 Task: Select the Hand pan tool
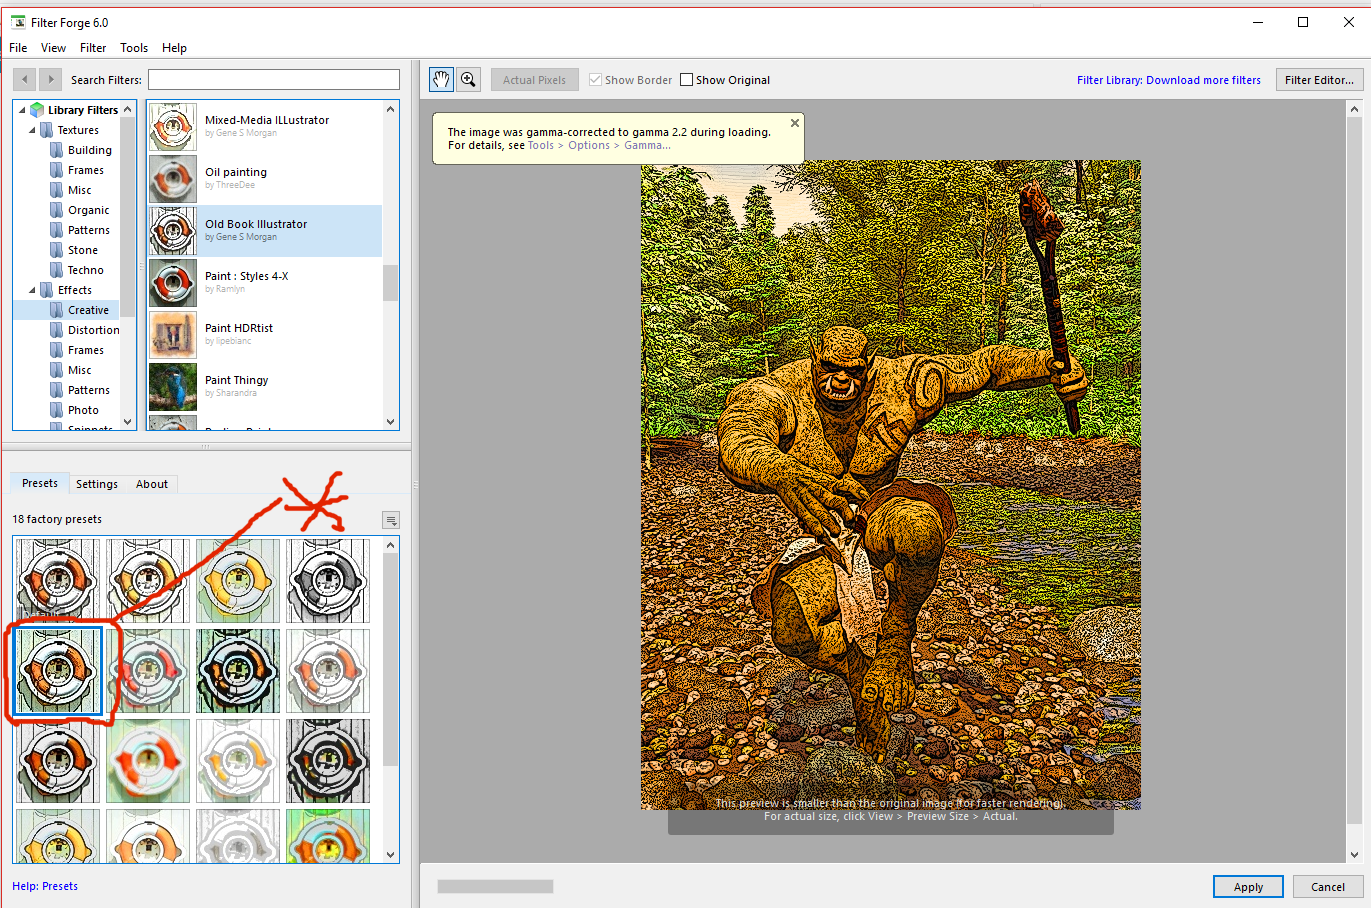[x=441, y=80]
